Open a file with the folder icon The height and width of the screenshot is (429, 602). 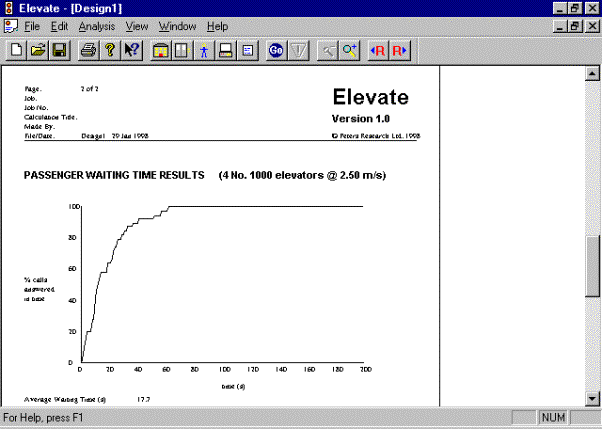click(38, 50)
